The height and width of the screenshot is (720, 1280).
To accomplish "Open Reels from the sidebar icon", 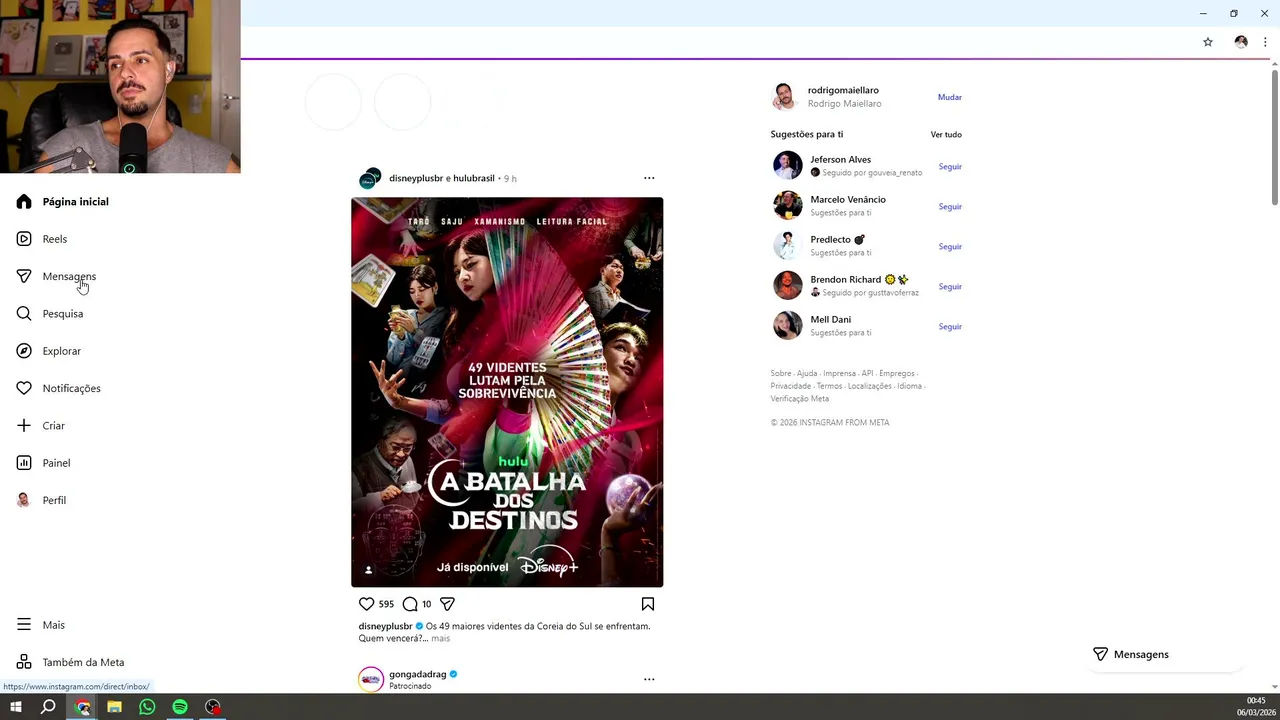I will 24,239.
